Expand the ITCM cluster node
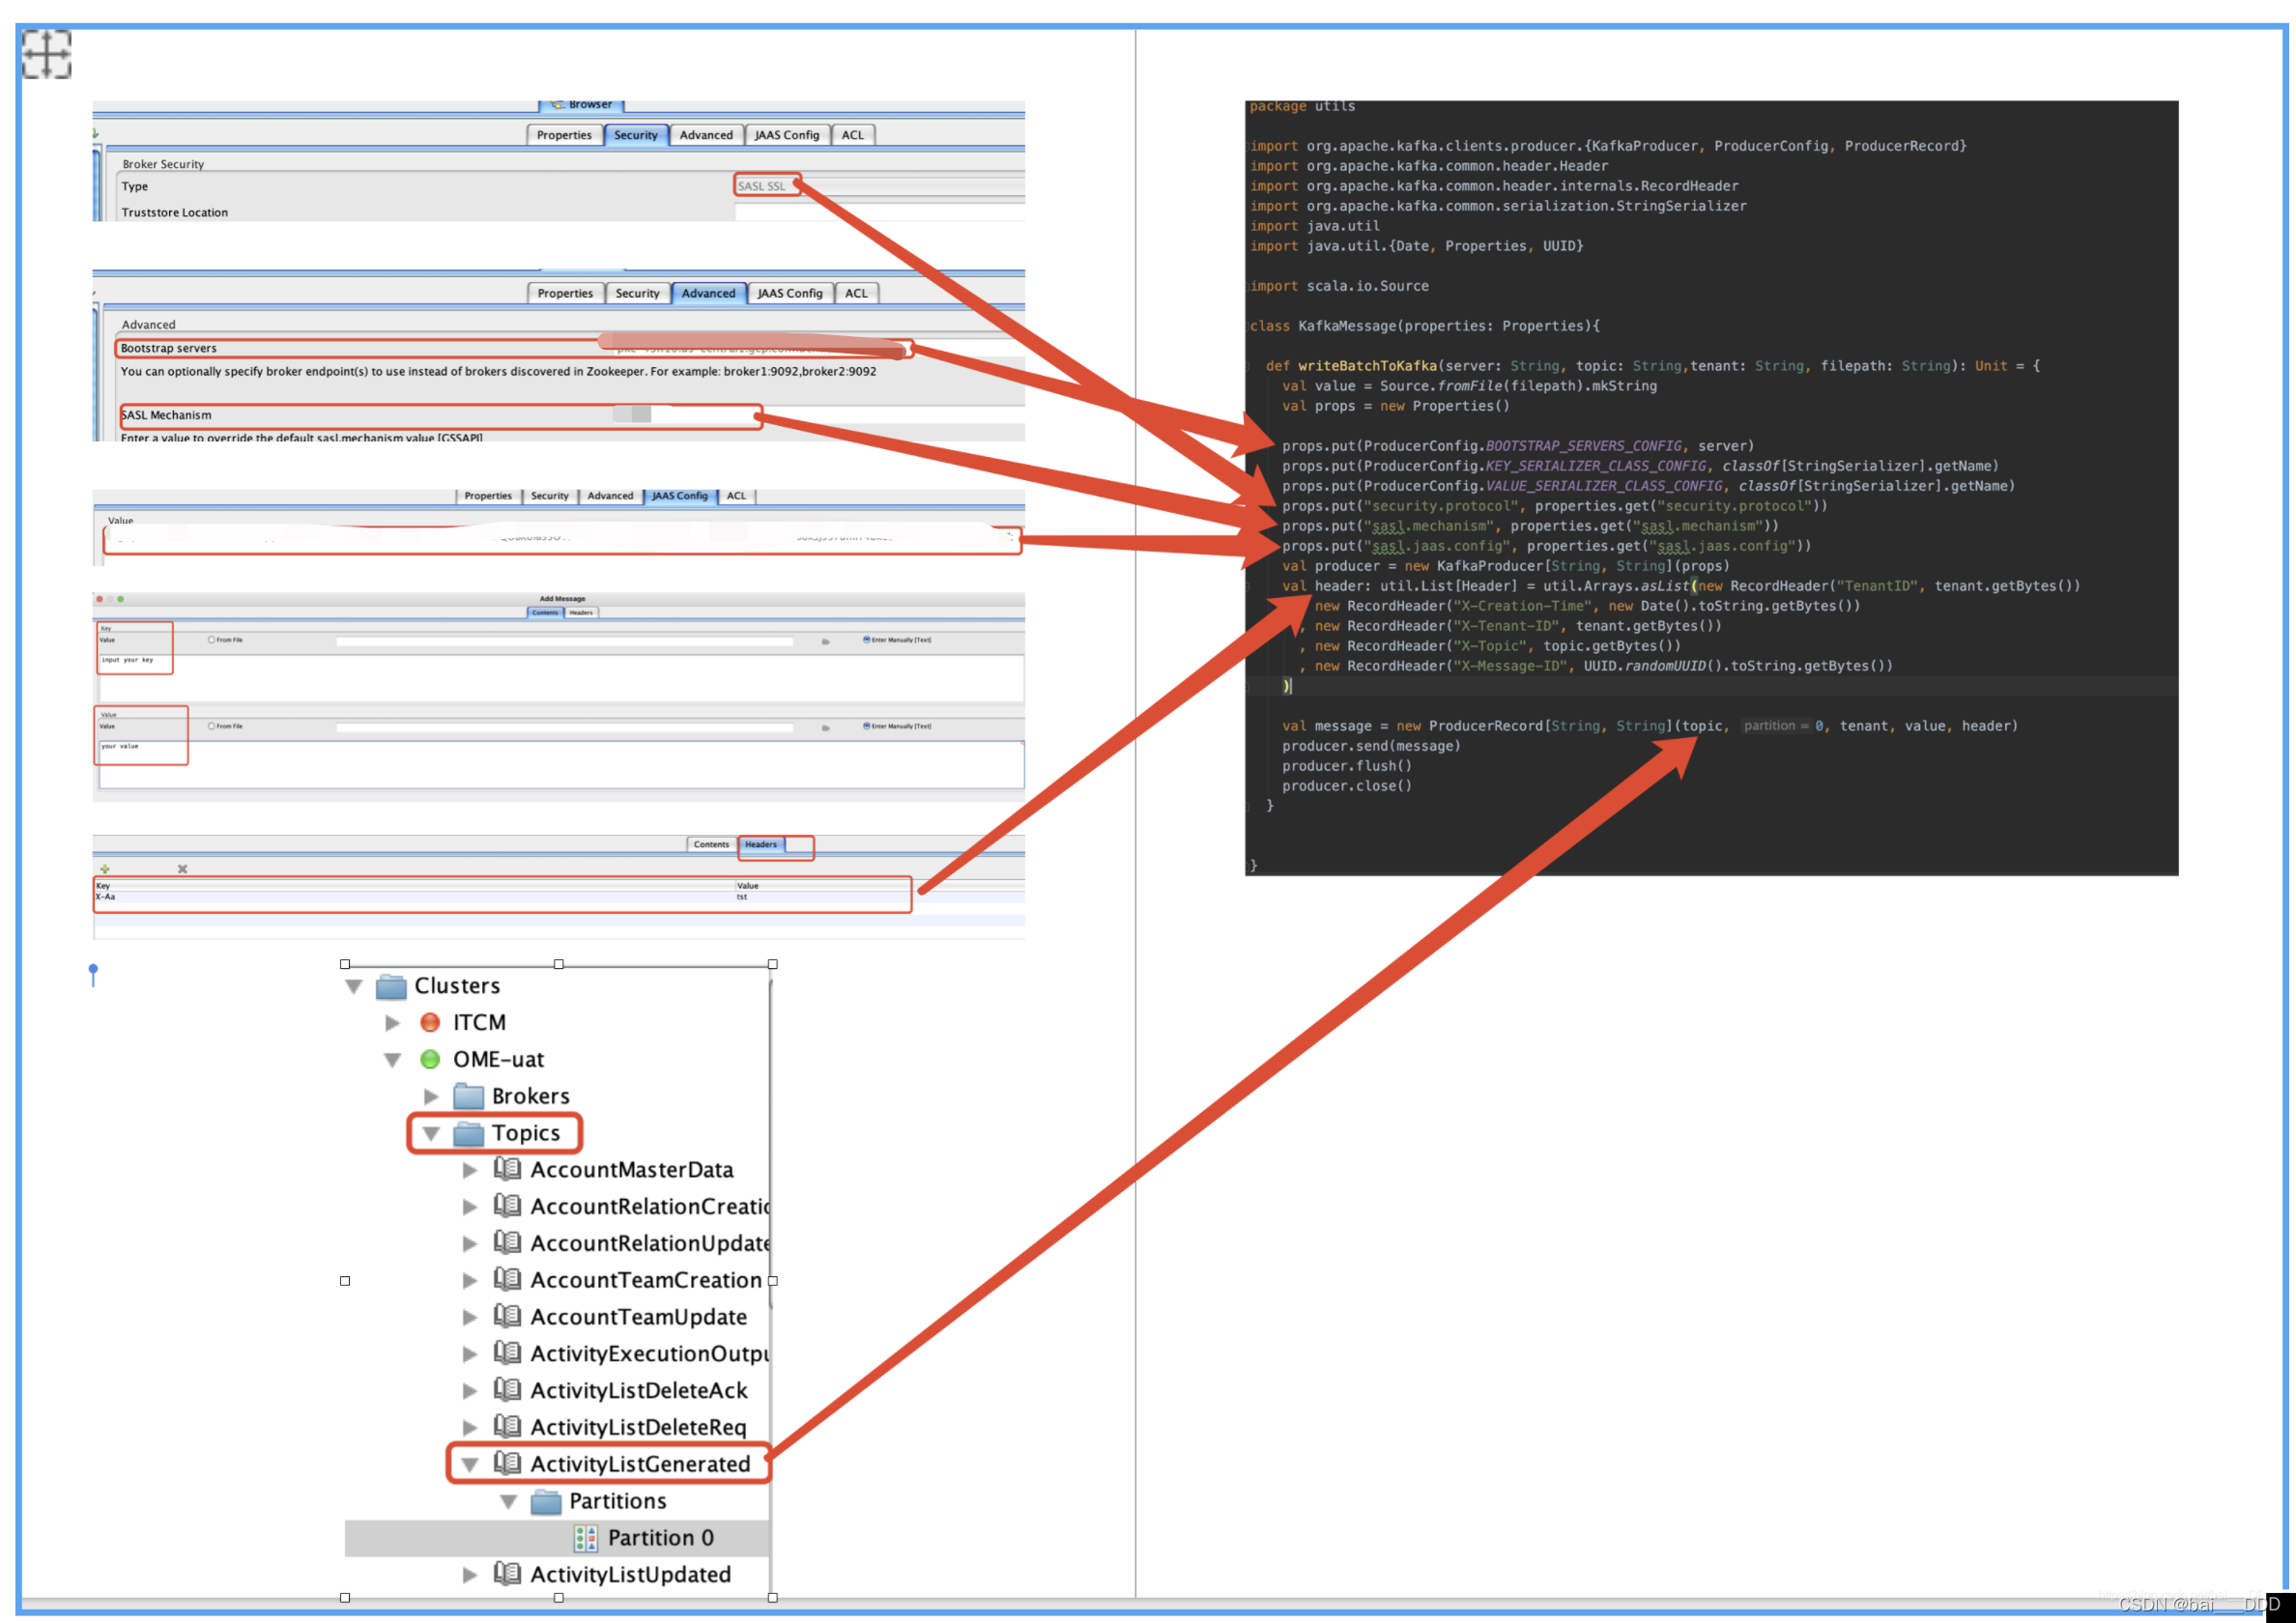This screenshot has width=2296, height=1623. coord(392,1022)
